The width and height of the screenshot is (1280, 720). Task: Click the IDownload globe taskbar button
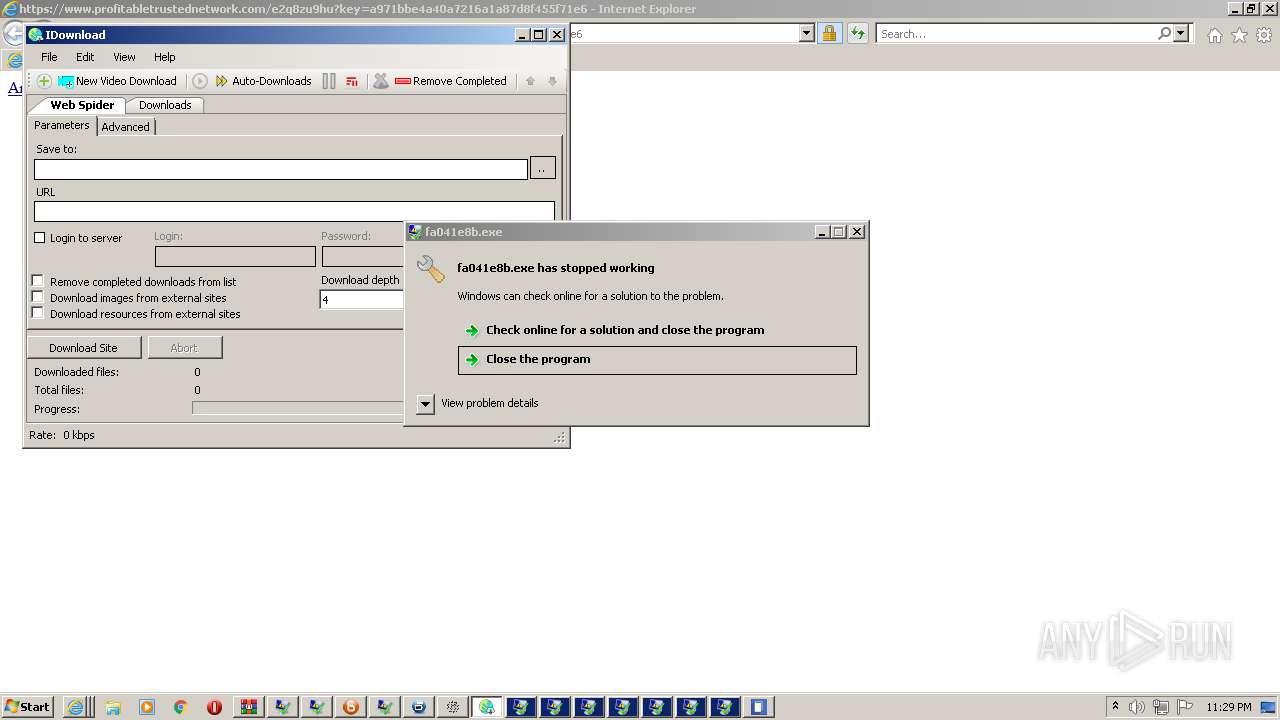(486, 707)
